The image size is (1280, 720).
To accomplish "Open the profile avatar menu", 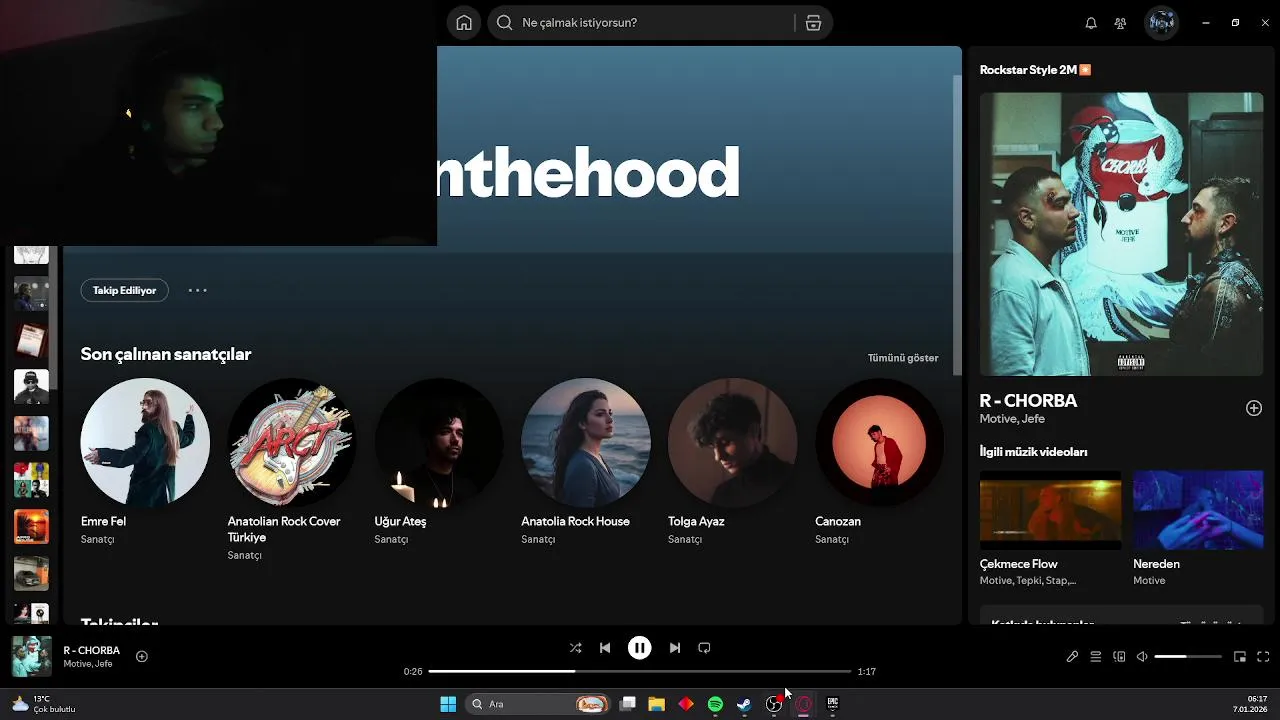I will point(1161,23).
